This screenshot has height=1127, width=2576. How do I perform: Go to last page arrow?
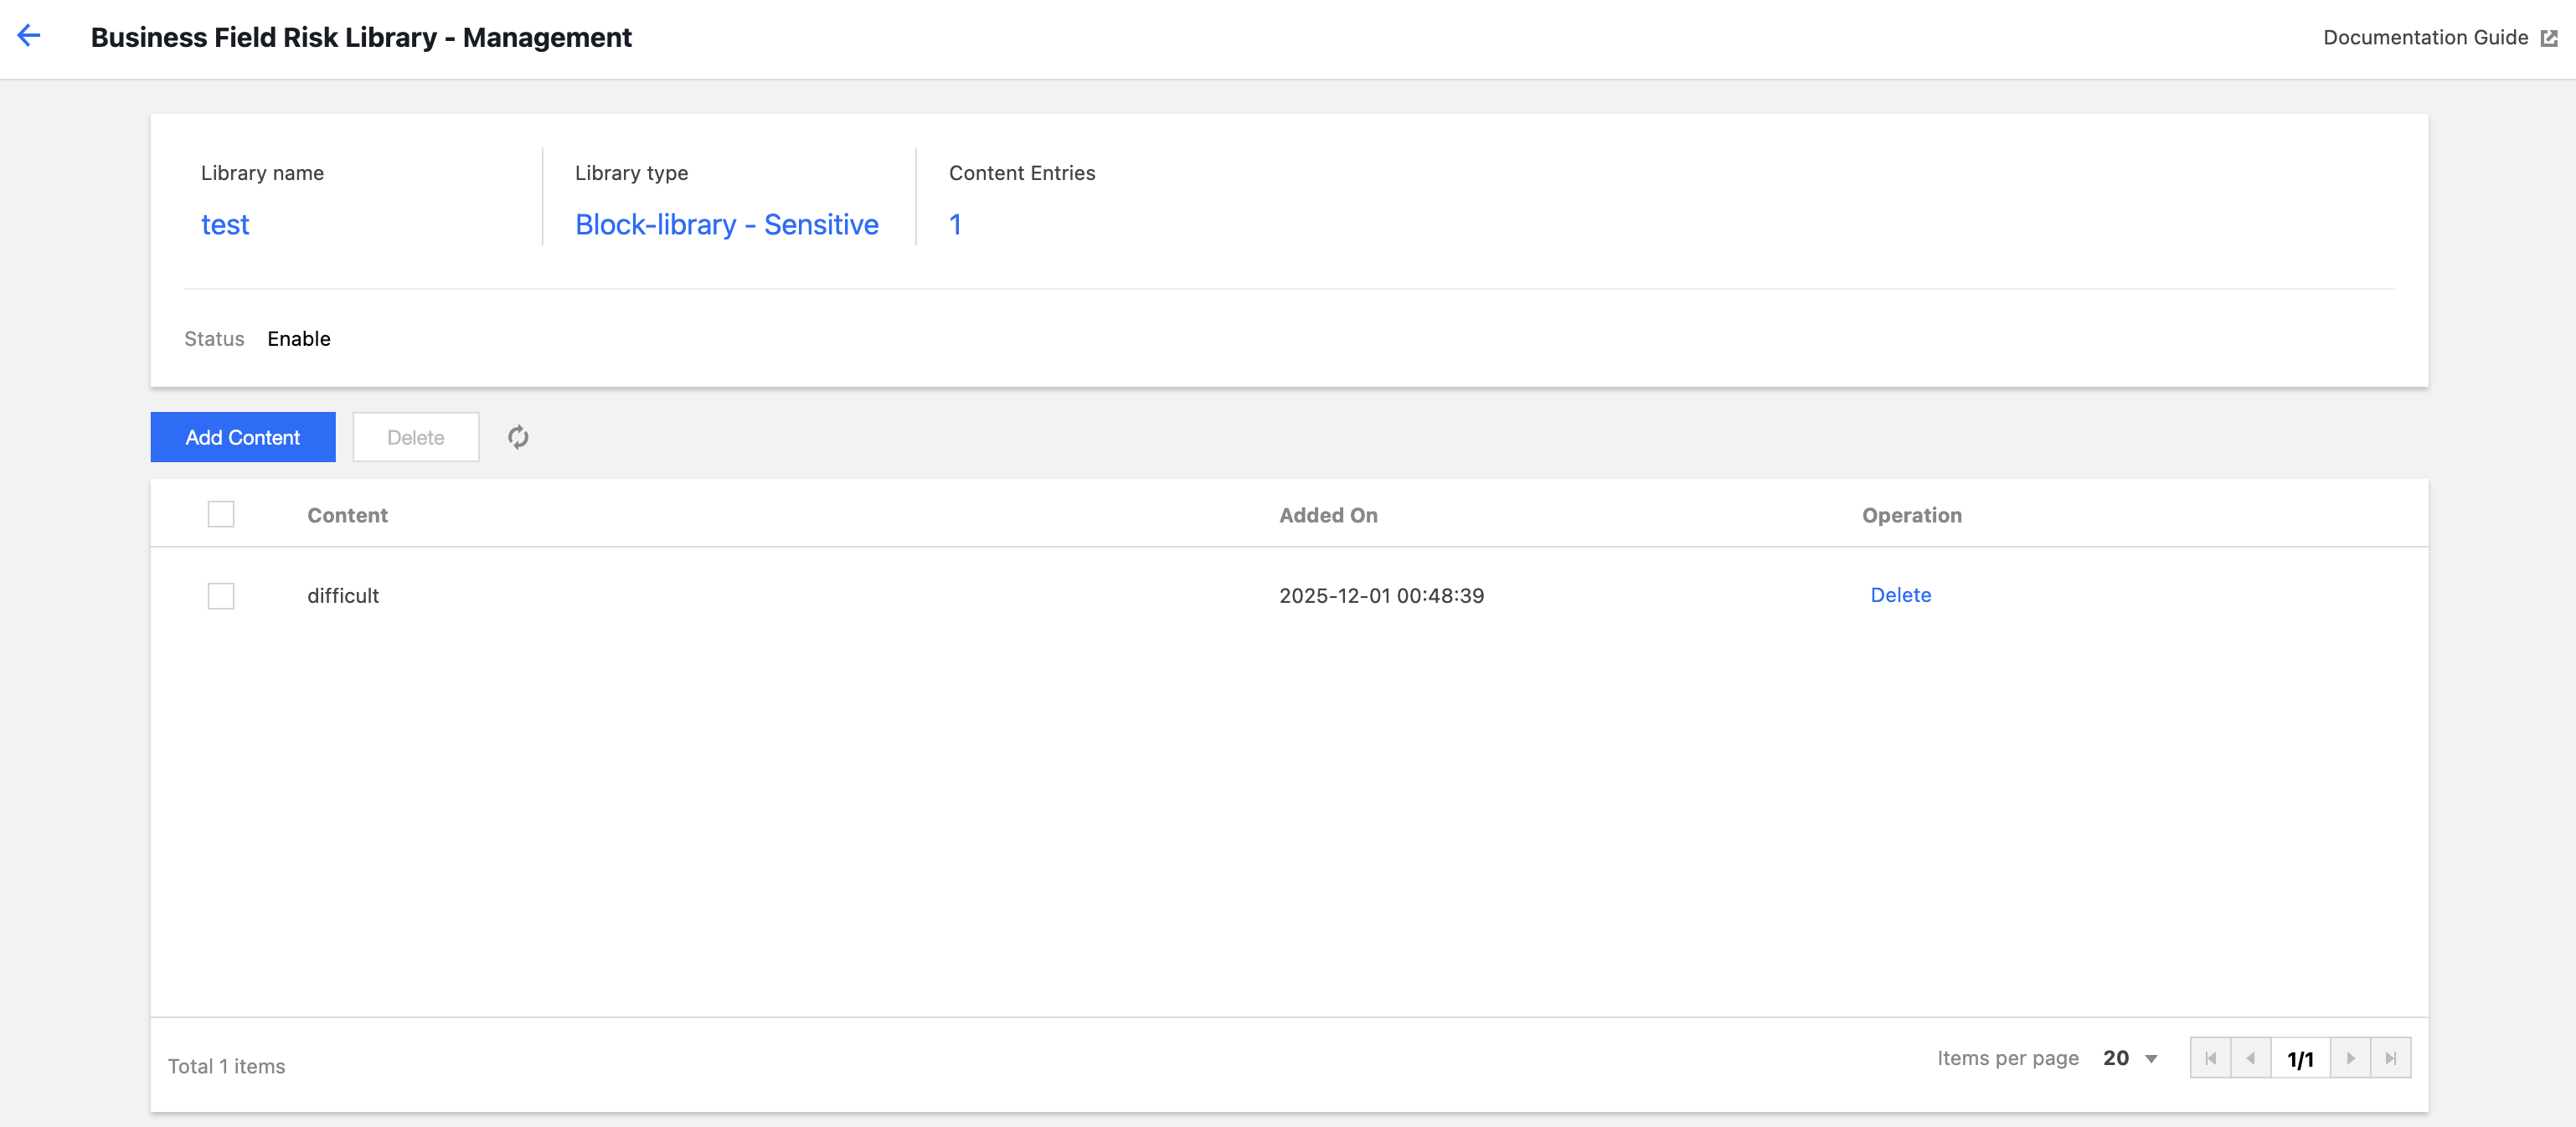(x=2390, y=1058)
